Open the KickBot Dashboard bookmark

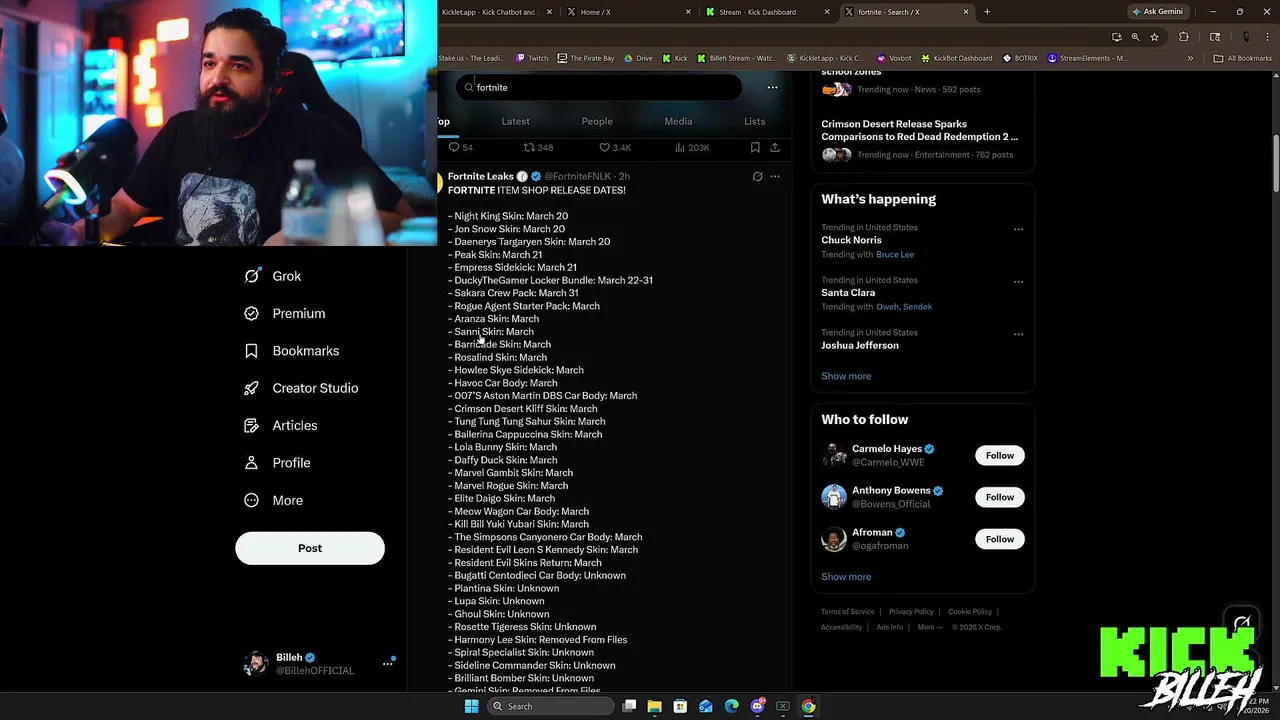[956, 58]
